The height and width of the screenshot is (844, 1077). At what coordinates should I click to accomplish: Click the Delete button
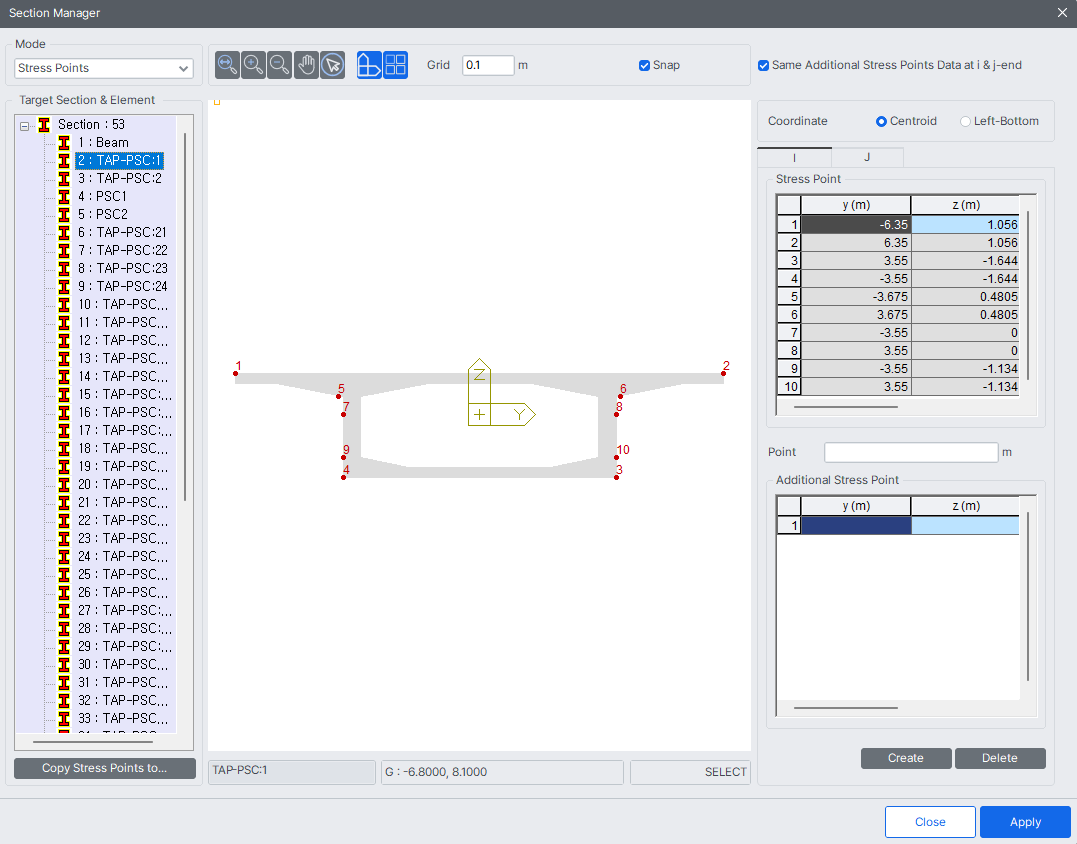tap(999, 758)
